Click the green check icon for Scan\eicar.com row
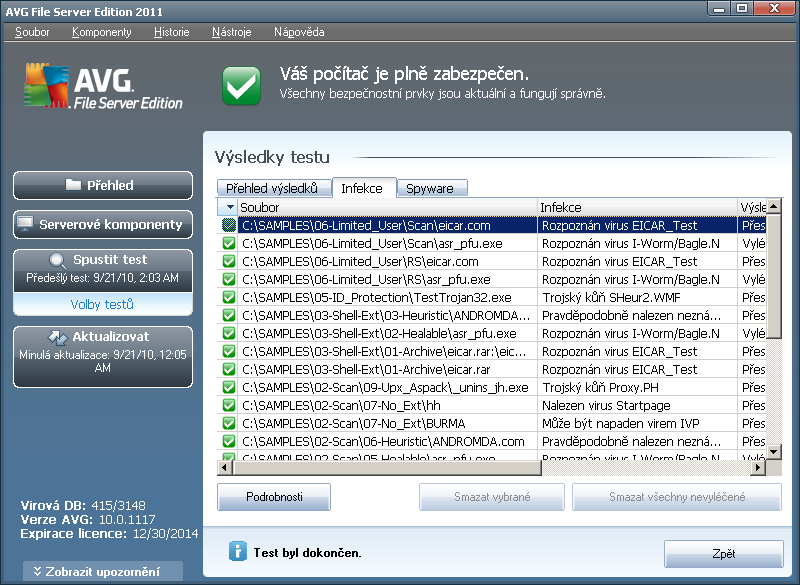 pyautogui.click(x=229, y=225)
